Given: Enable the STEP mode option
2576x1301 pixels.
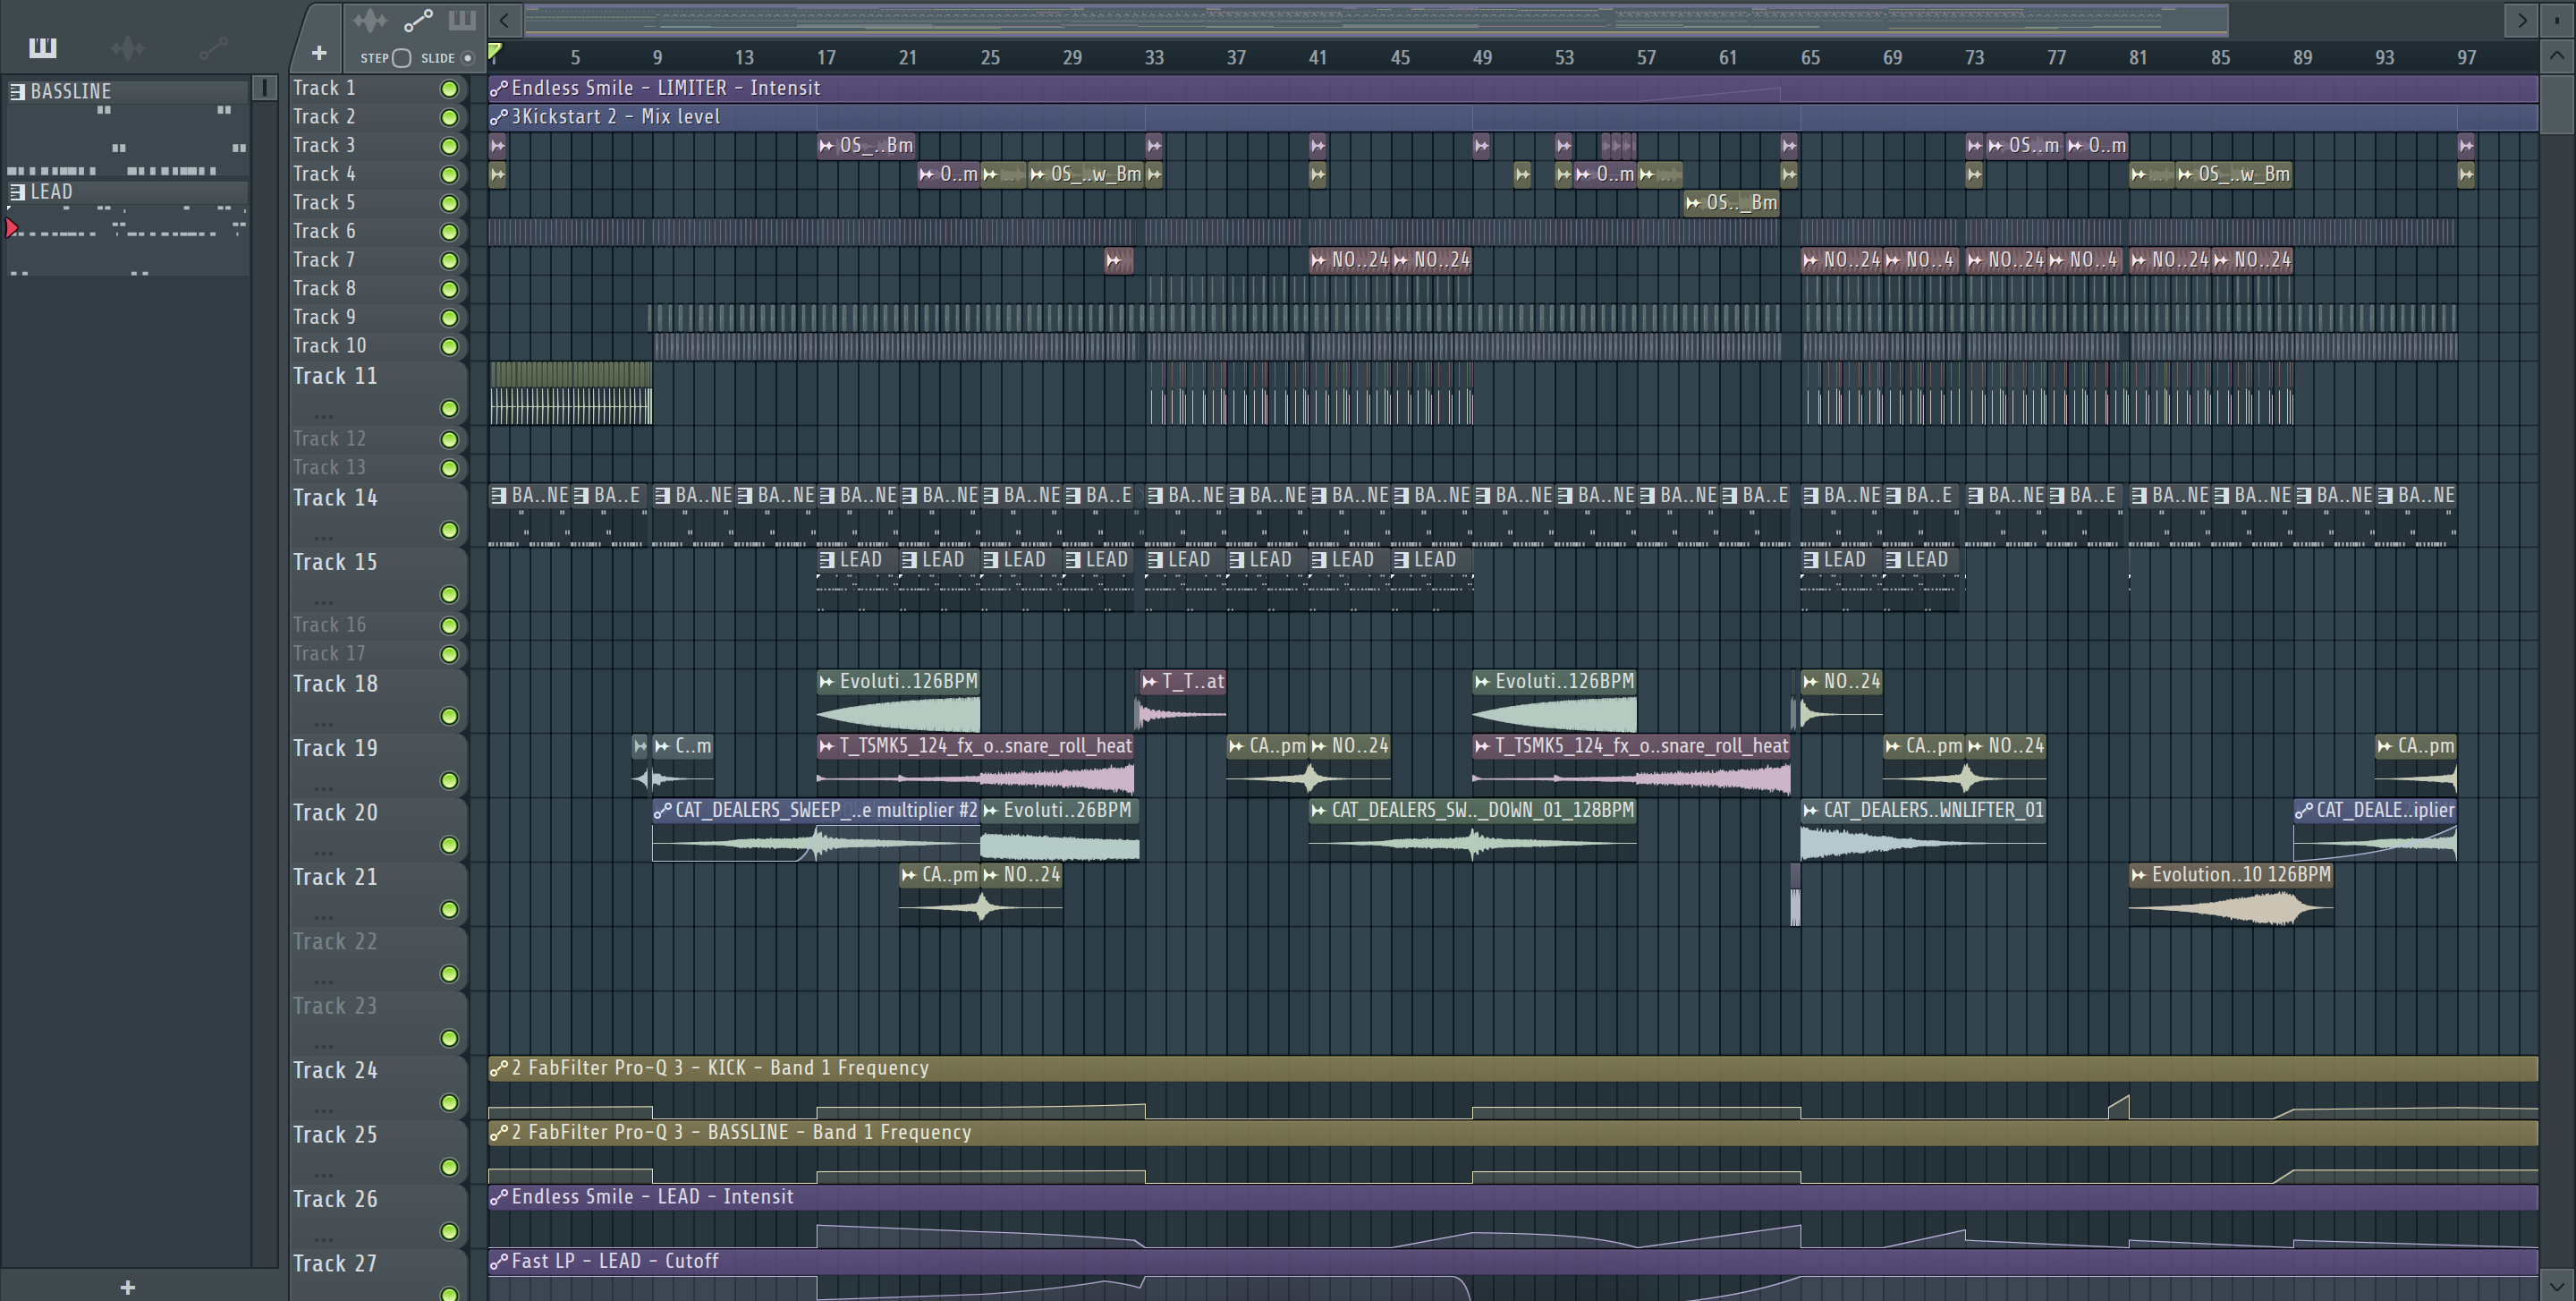Looking at the screenshot, I should (x=401, y=58).
